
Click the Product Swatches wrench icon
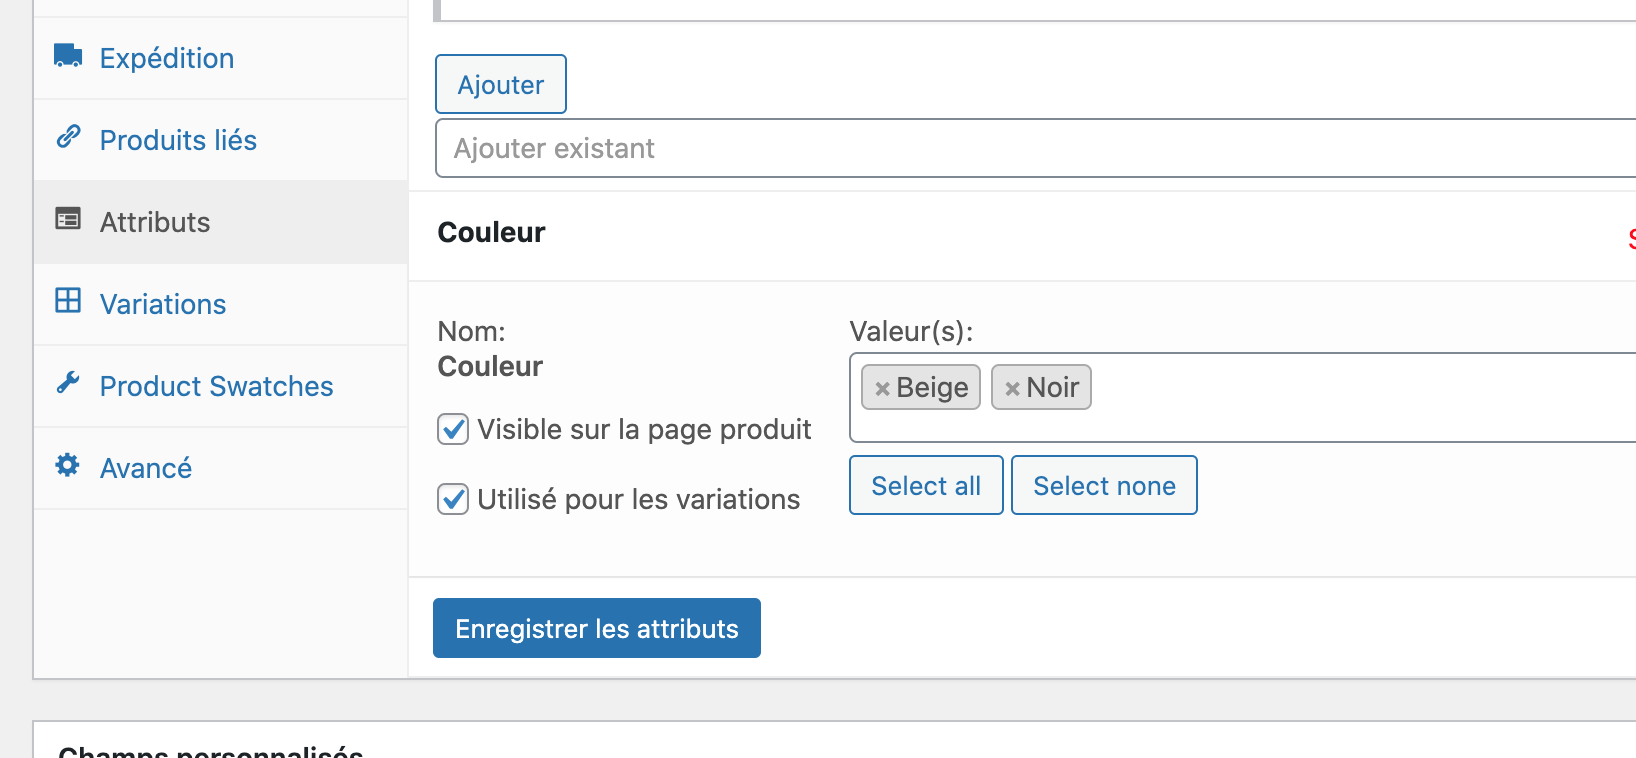click(68, 383)
